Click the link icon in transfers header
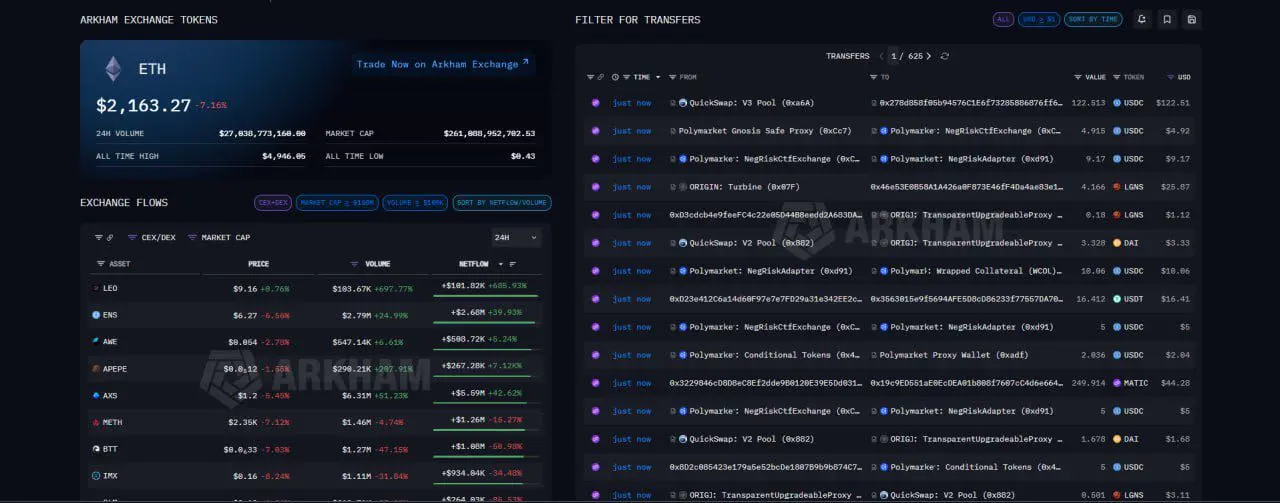Image resolution: width=1280 pixels, height=503 pixels. point(600,77)
